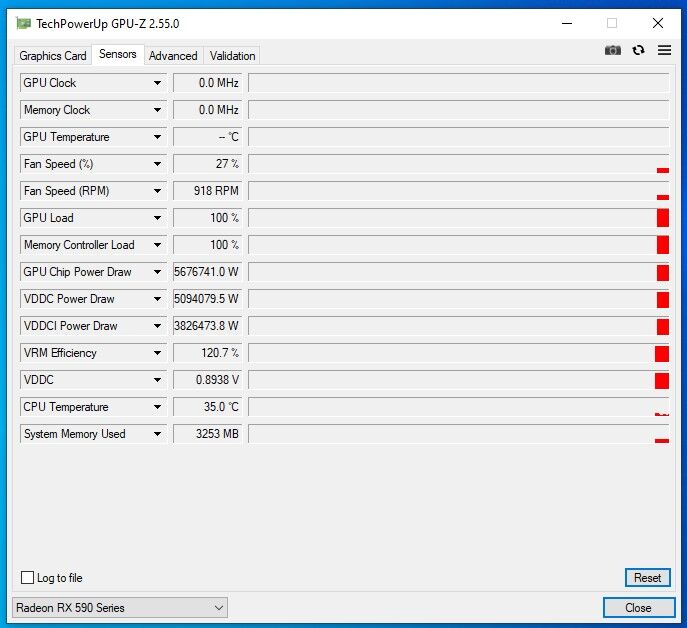This screenshot has height=628, width=687.
Task: Click the 27 % fan speed value
Action: tap(207, 164)
